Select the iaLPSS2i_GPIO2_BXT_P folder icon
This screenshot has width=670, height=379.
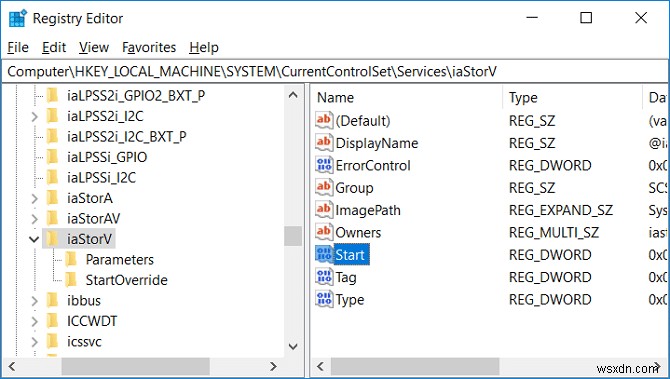point(52,95)
